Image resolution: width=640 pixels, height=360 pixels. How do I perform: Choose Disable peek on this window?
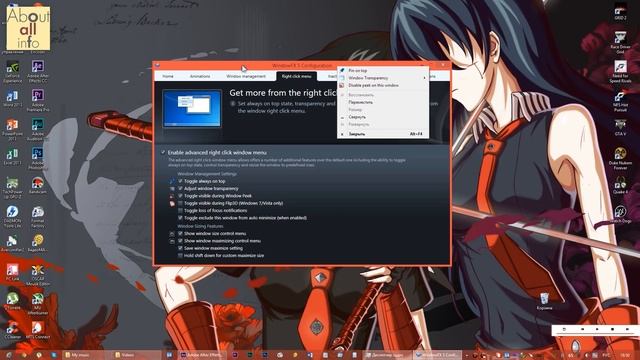[x=383, y=85]
